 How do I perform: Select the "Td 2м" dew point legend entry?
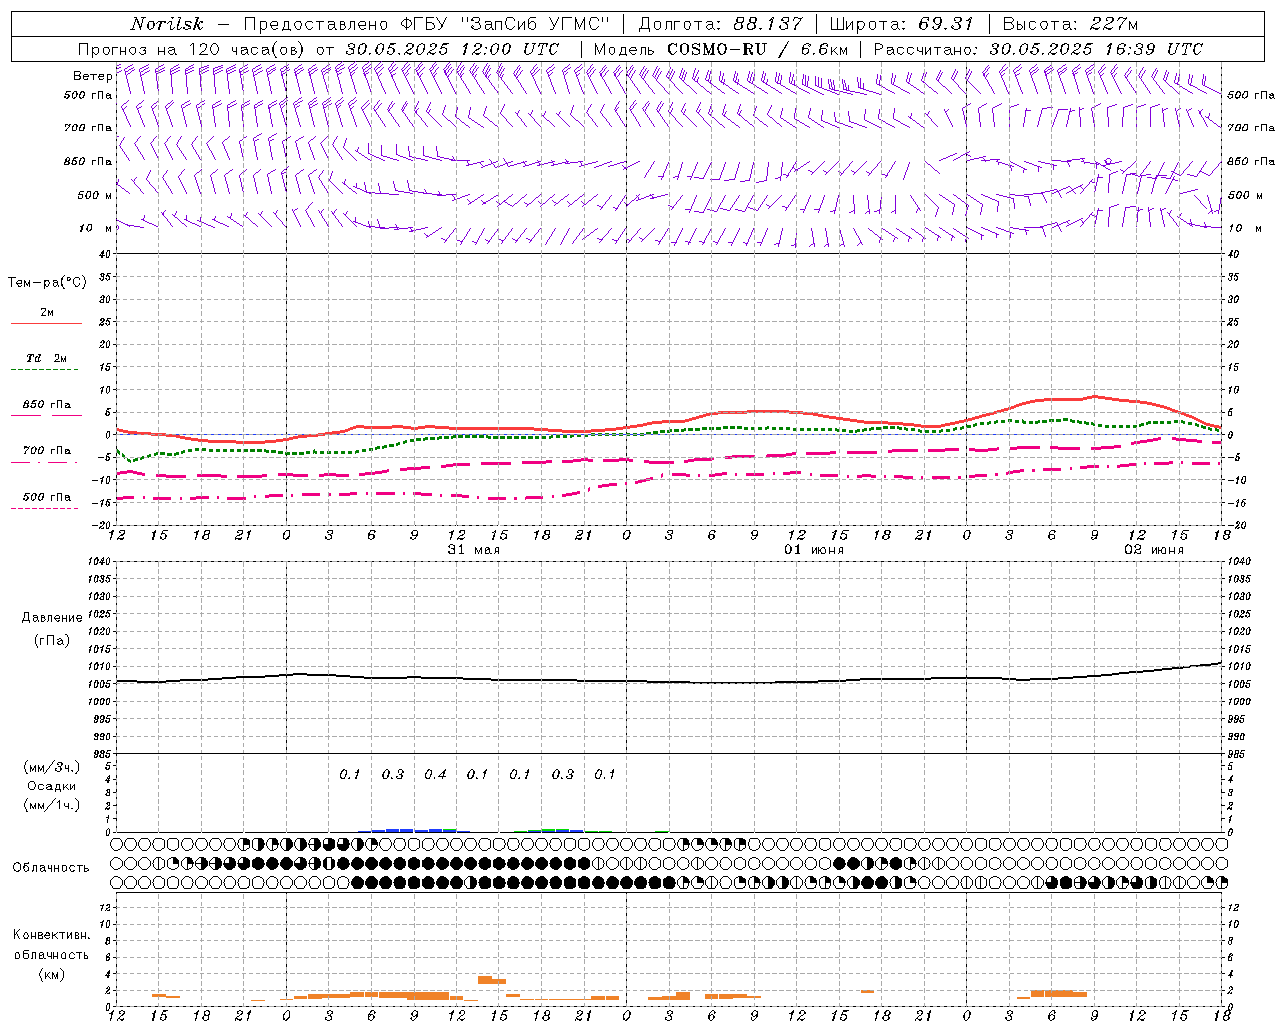[x=46, y=358]
